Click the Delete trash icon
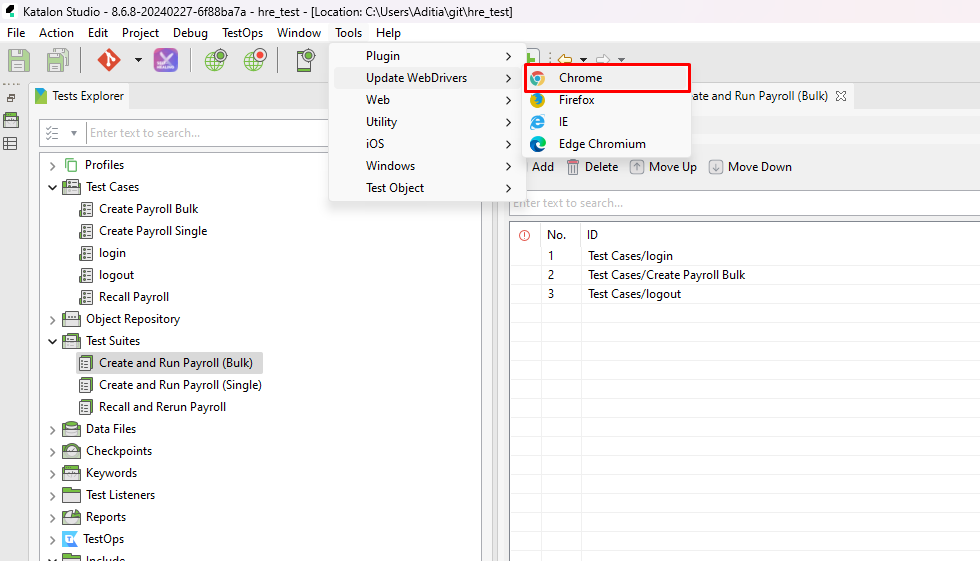Screen dimensions: 980x561 point(572,167)
